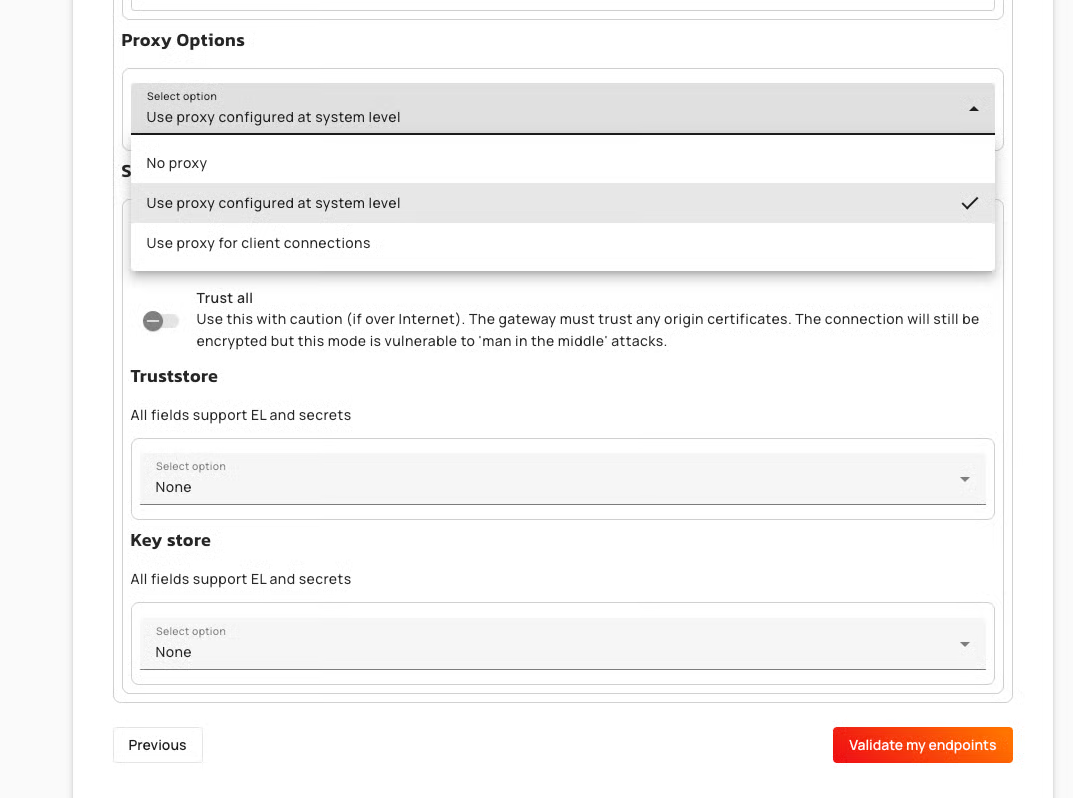The height and width of the screenshot is (798, 1073).
Task: Click the Trust all caution description text
Action: tap(587, 330)
